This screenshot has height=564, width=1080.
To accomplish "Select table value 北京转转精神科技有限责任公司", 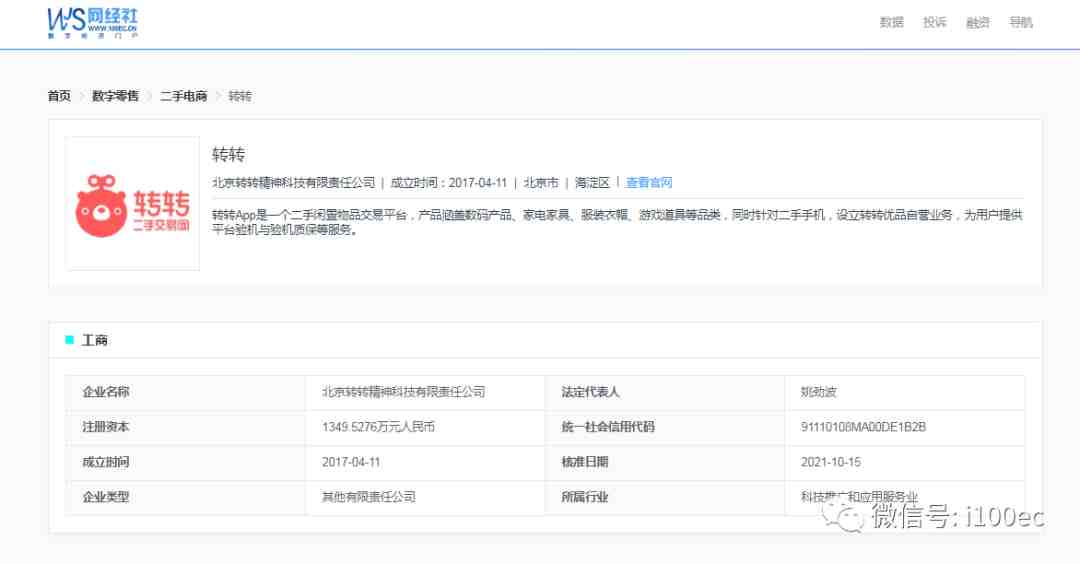I will coord(404,392).
